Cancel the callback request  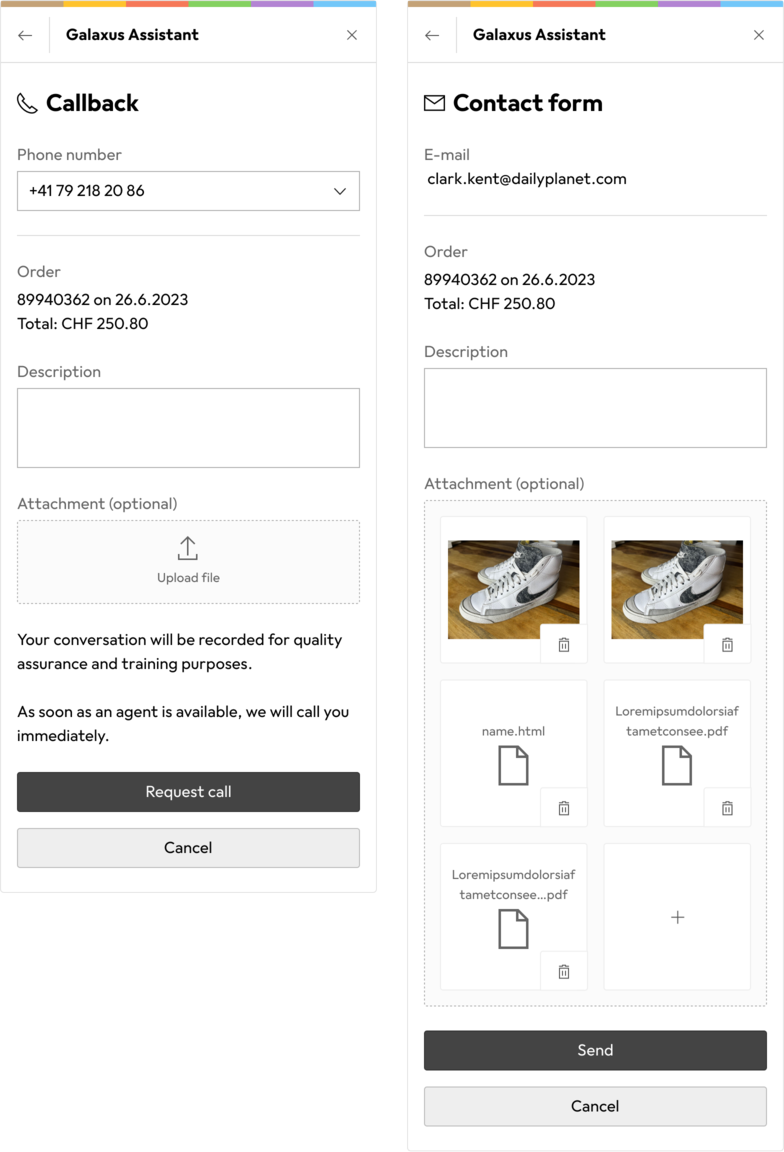pyautogui.click(x=188, y=848)
